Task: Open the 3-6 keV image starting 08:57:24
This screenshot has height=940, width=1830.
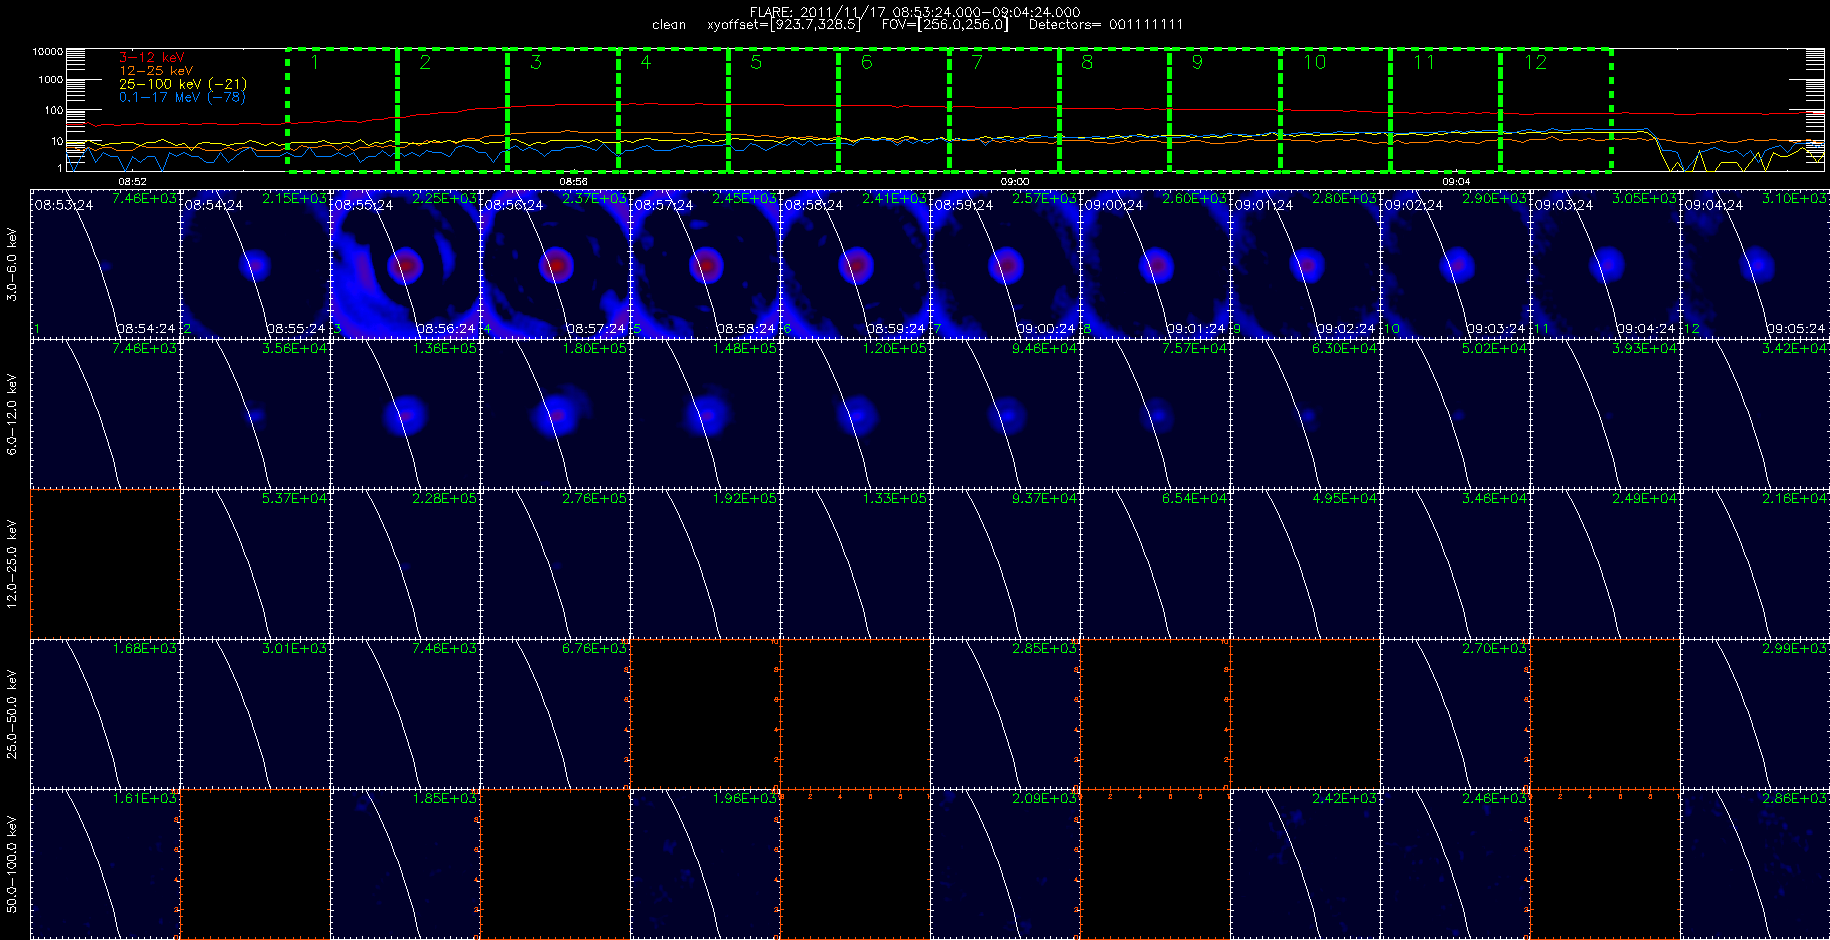Action: (x=705, y=264)
